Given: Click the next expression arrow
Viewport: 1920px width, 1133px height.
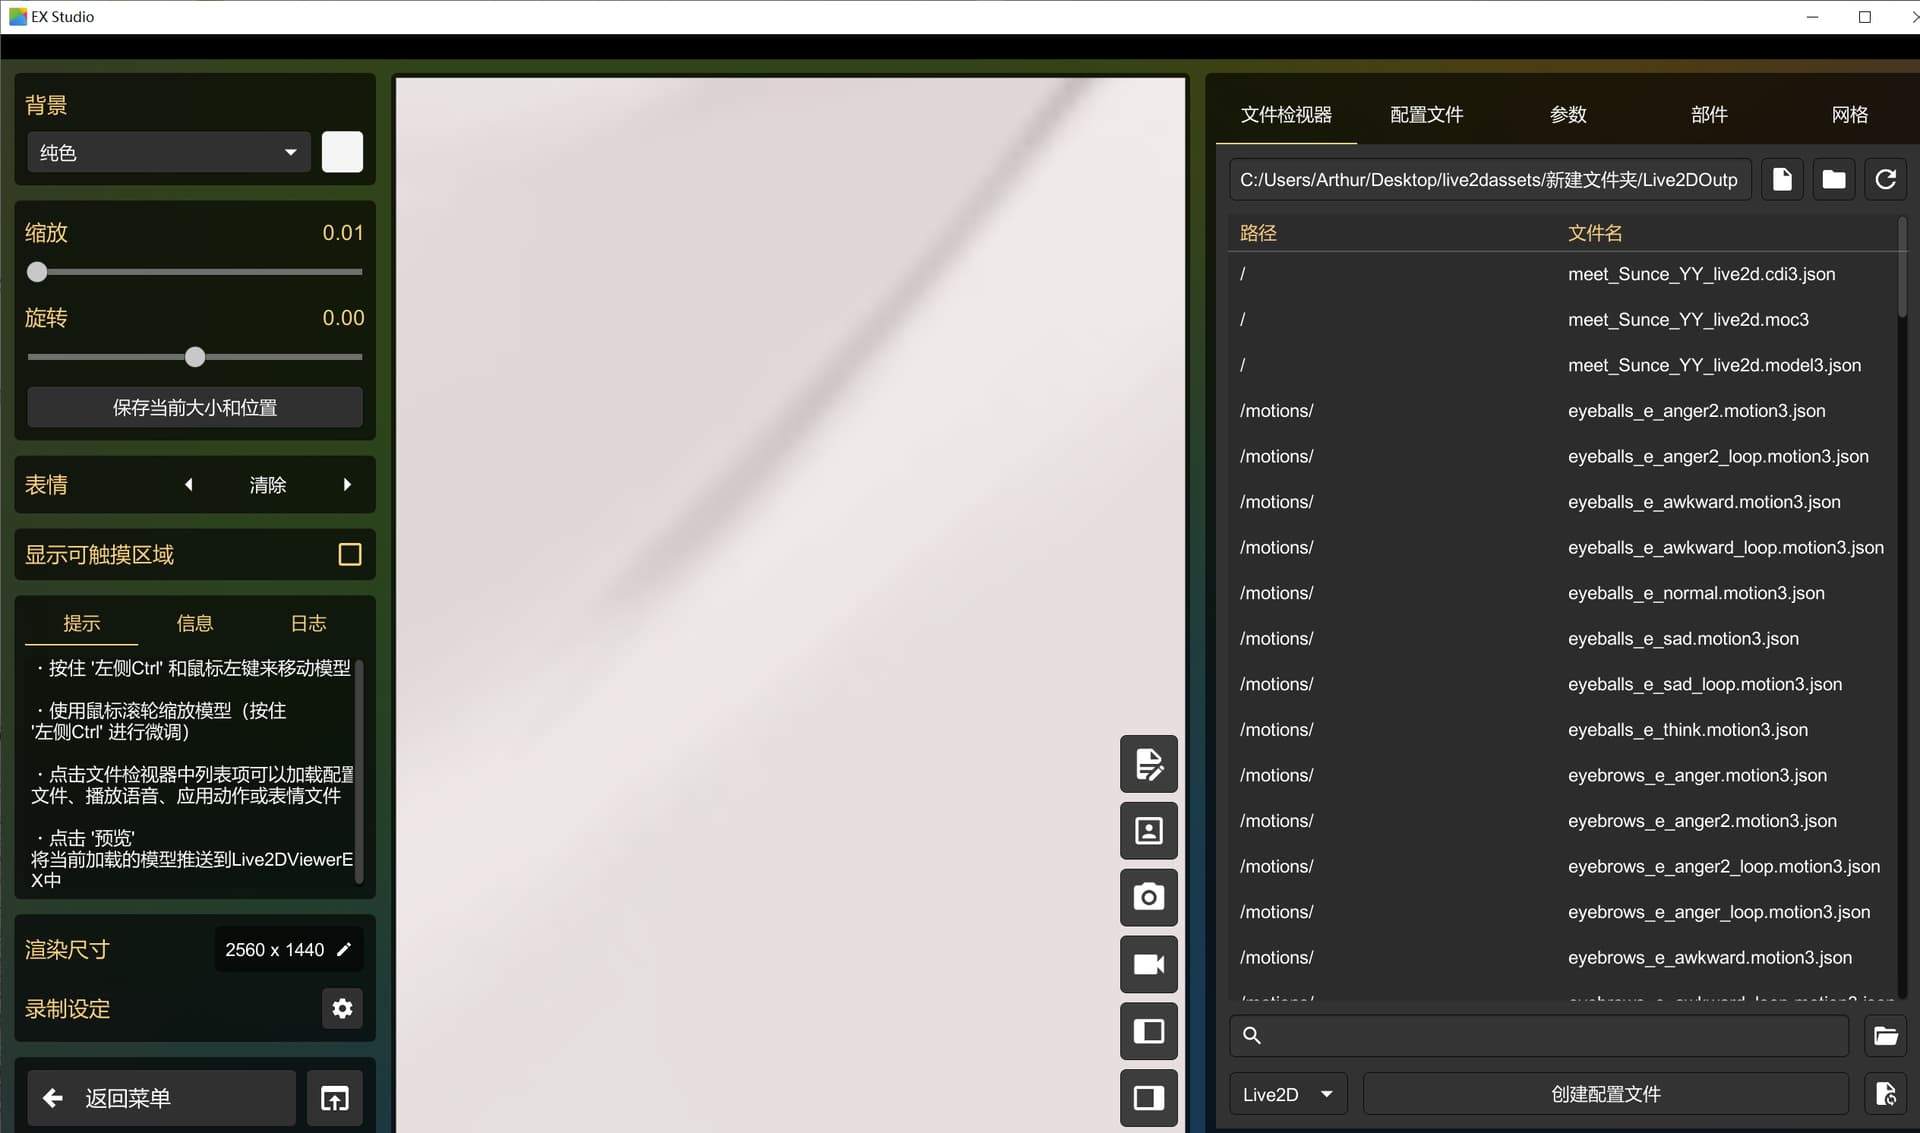Looking at the screenshot, I should coord(347,485).
